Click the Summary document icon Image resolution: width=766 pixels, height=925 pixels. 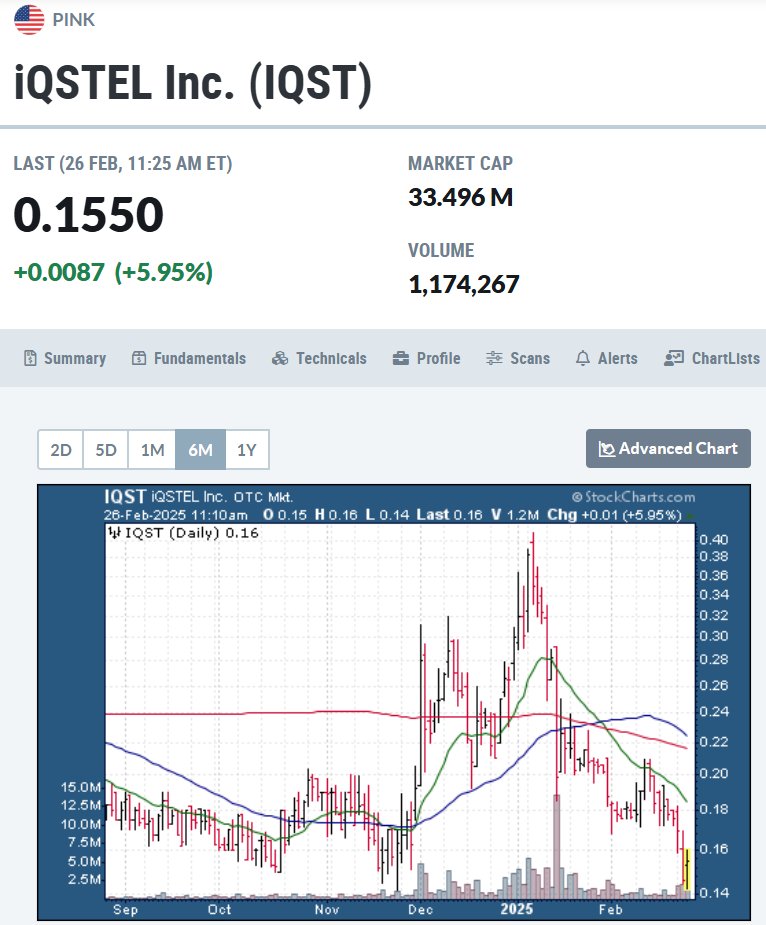[x=30, y=358]
